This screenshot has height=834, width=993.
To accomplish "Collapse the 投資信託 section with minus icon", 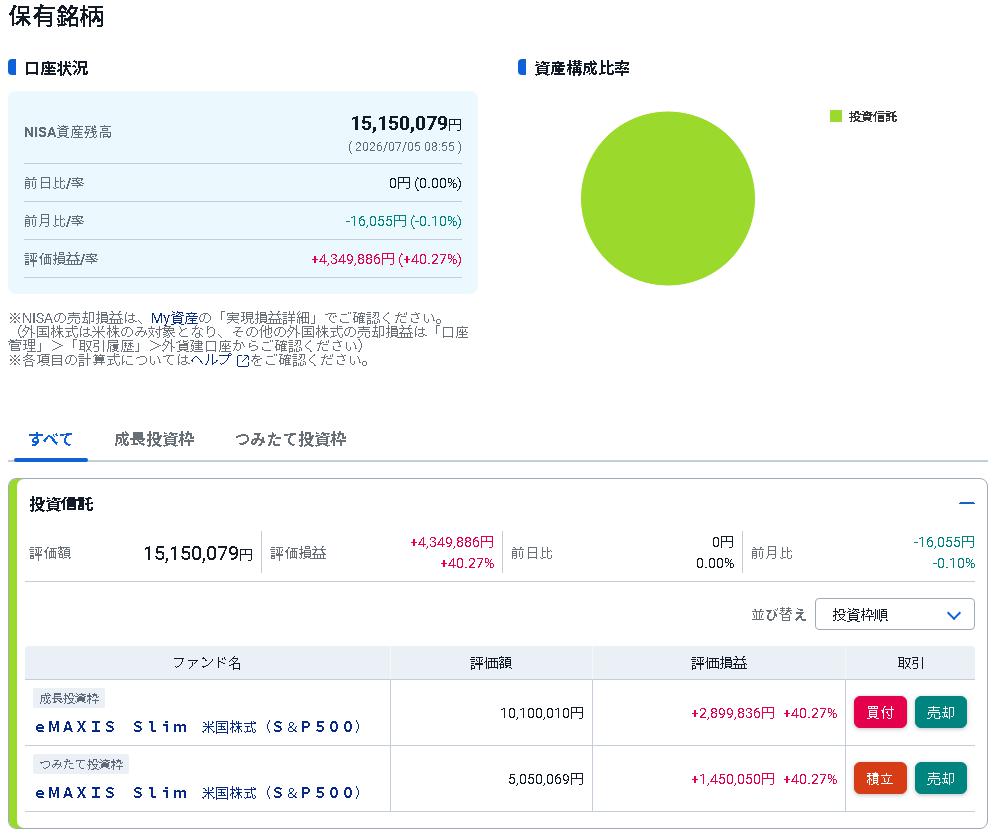I will pyautogui.click(x=966, y=503).
